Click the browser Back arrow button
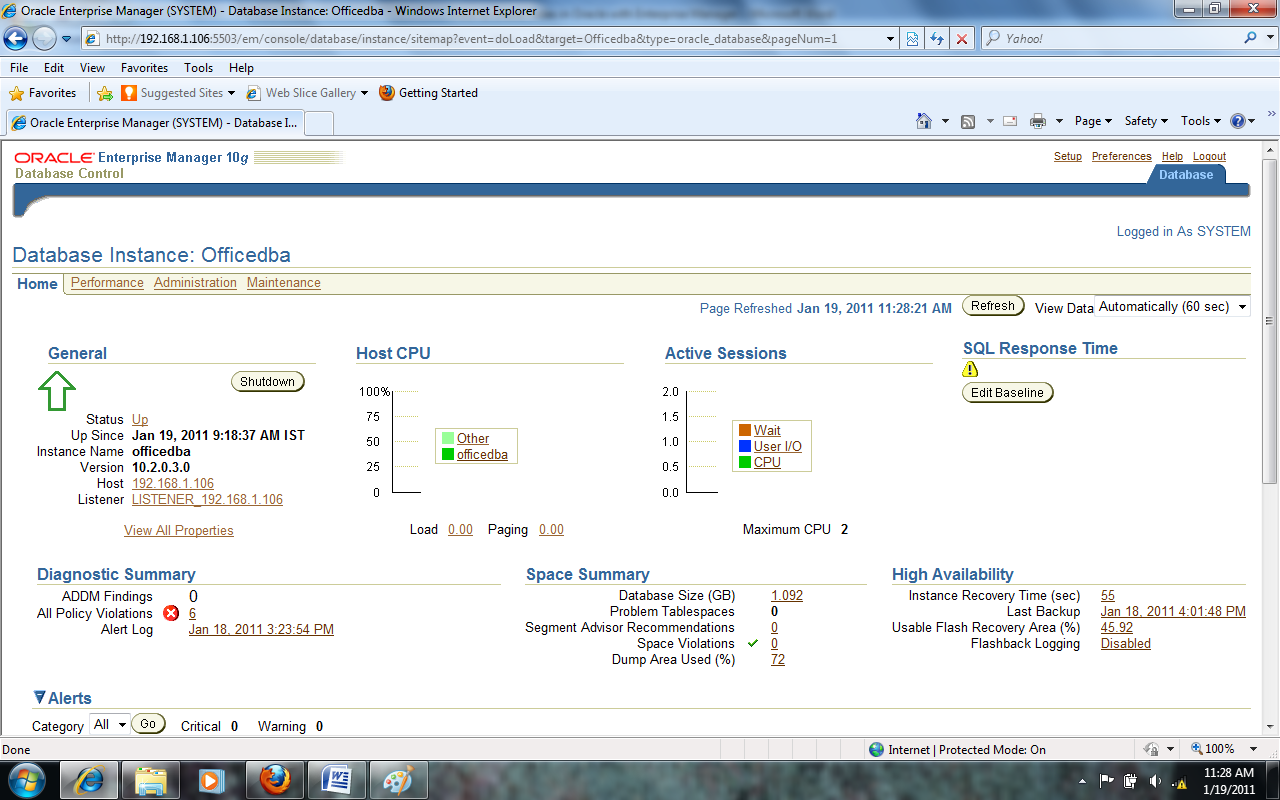1280x800 pixels. click(x=16, y=39)
